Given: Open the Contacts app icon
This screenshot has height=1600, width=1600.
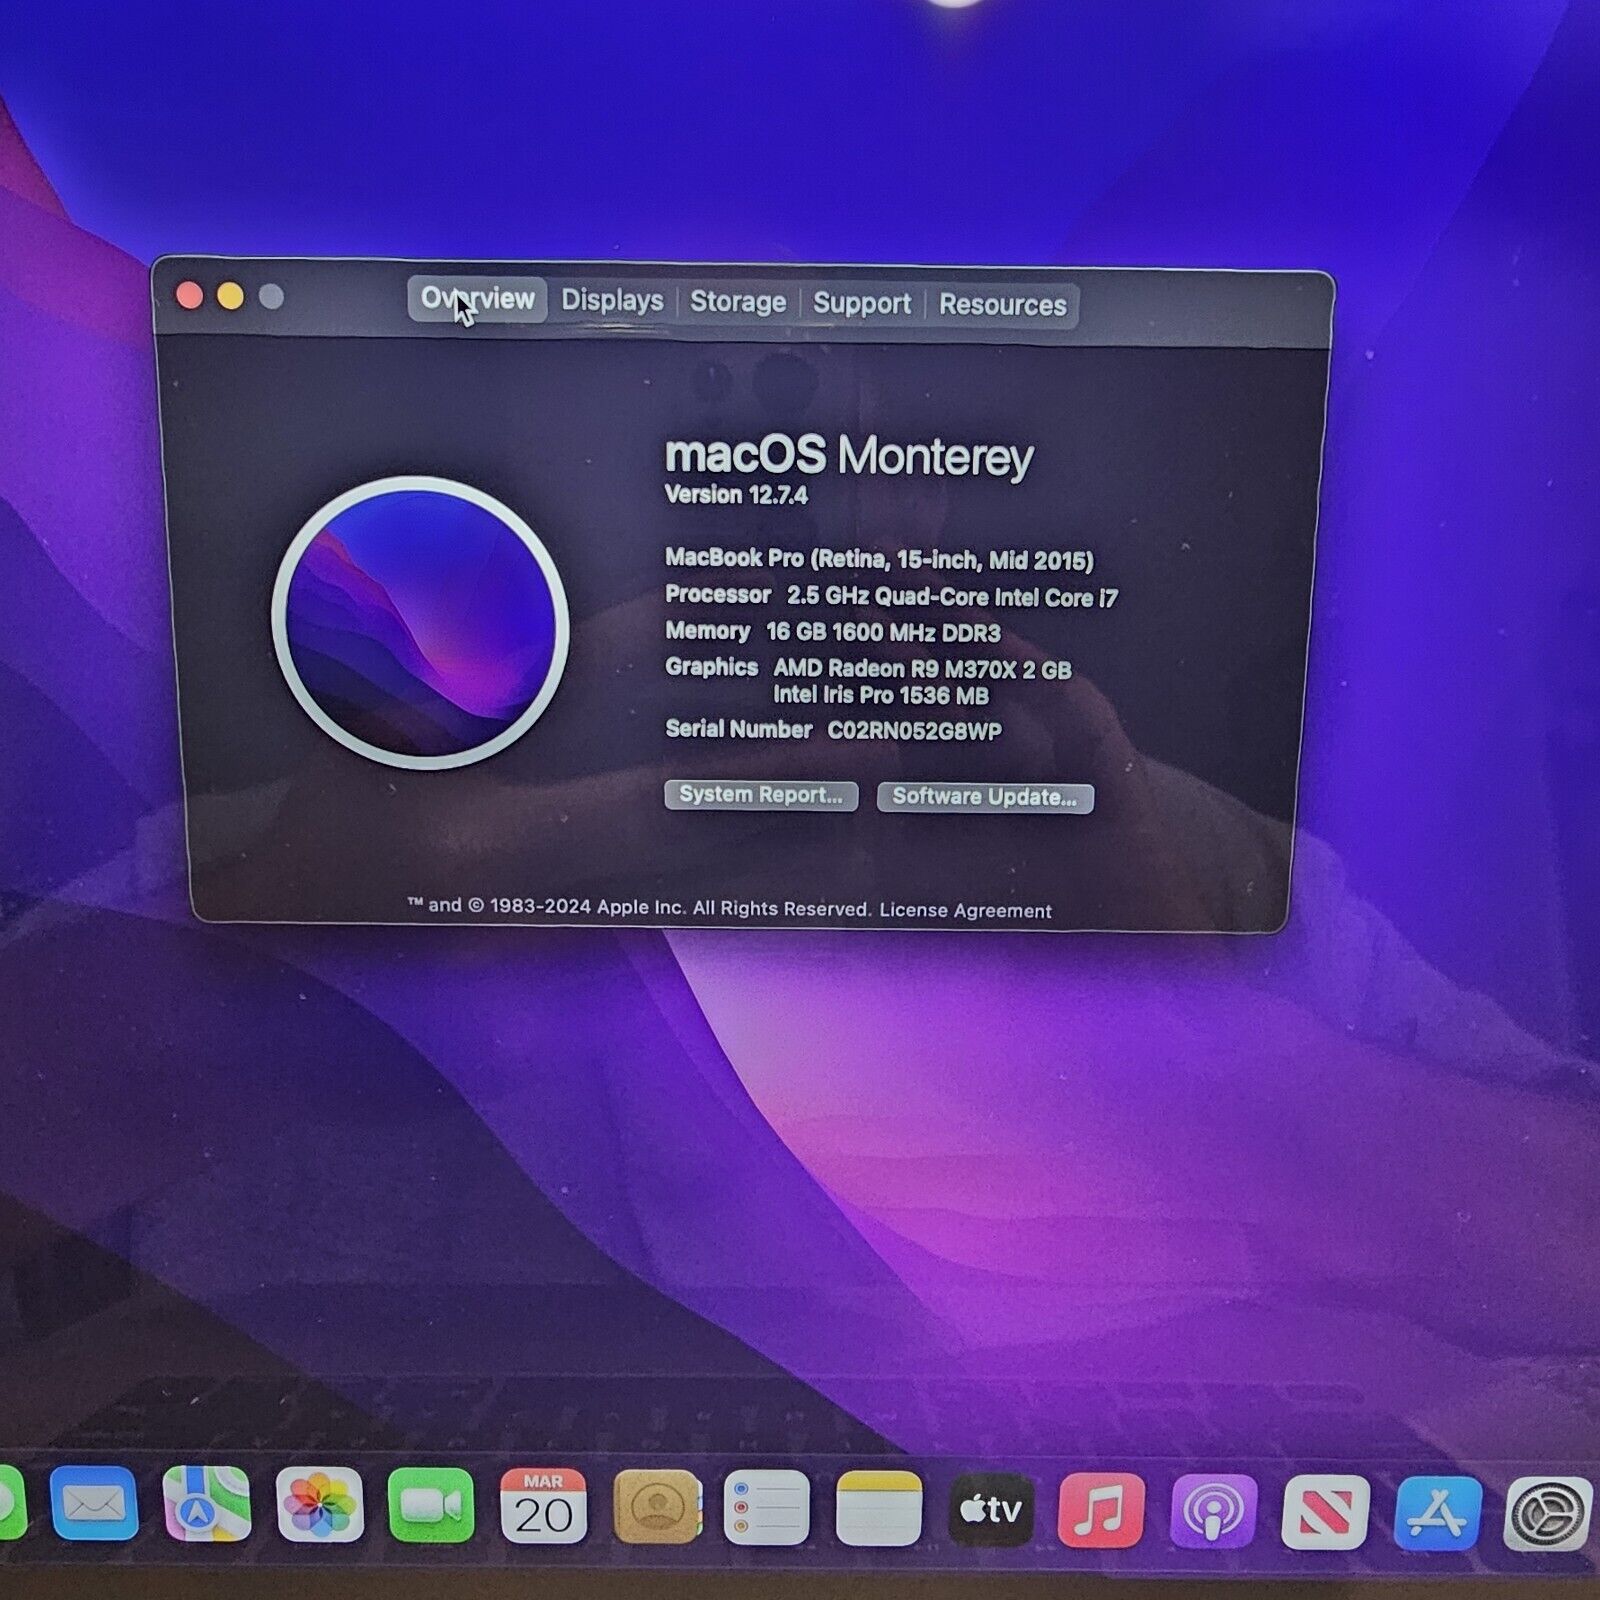Looking at the screenshot, I should [656, 1507].
